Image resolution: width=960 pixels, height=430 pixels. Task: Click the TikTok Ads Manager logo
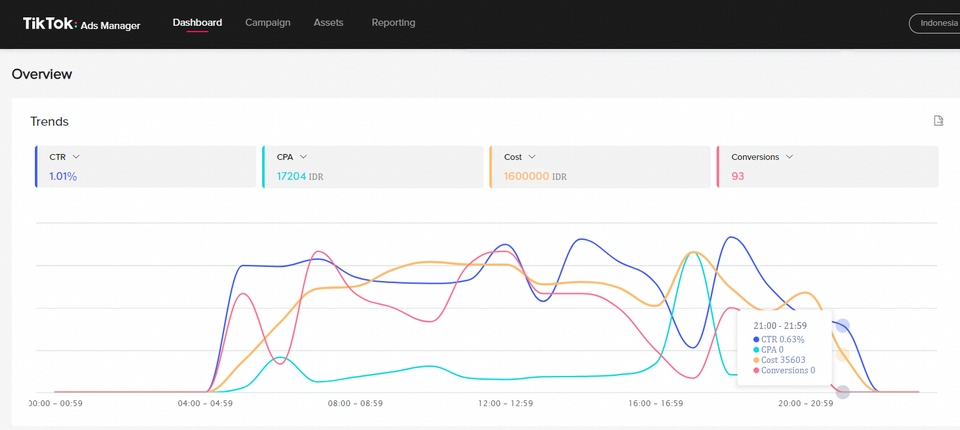81,24
